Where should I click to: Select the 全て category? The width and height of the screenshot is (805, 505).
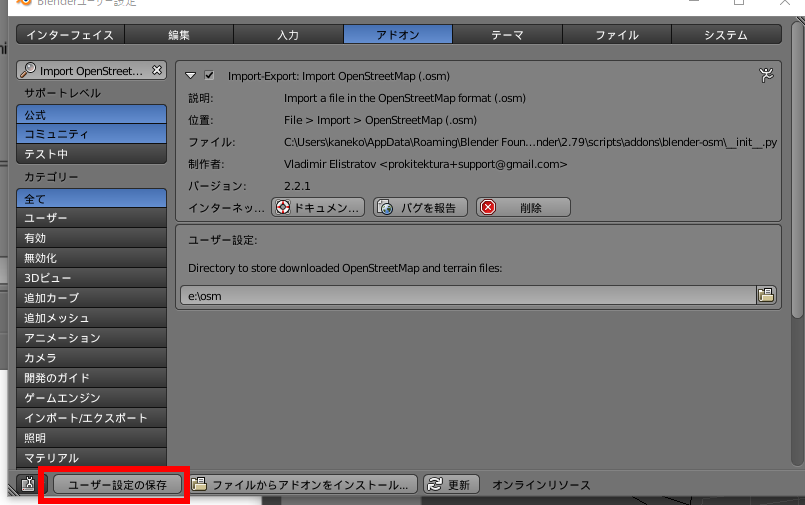[x=91, y=198]
